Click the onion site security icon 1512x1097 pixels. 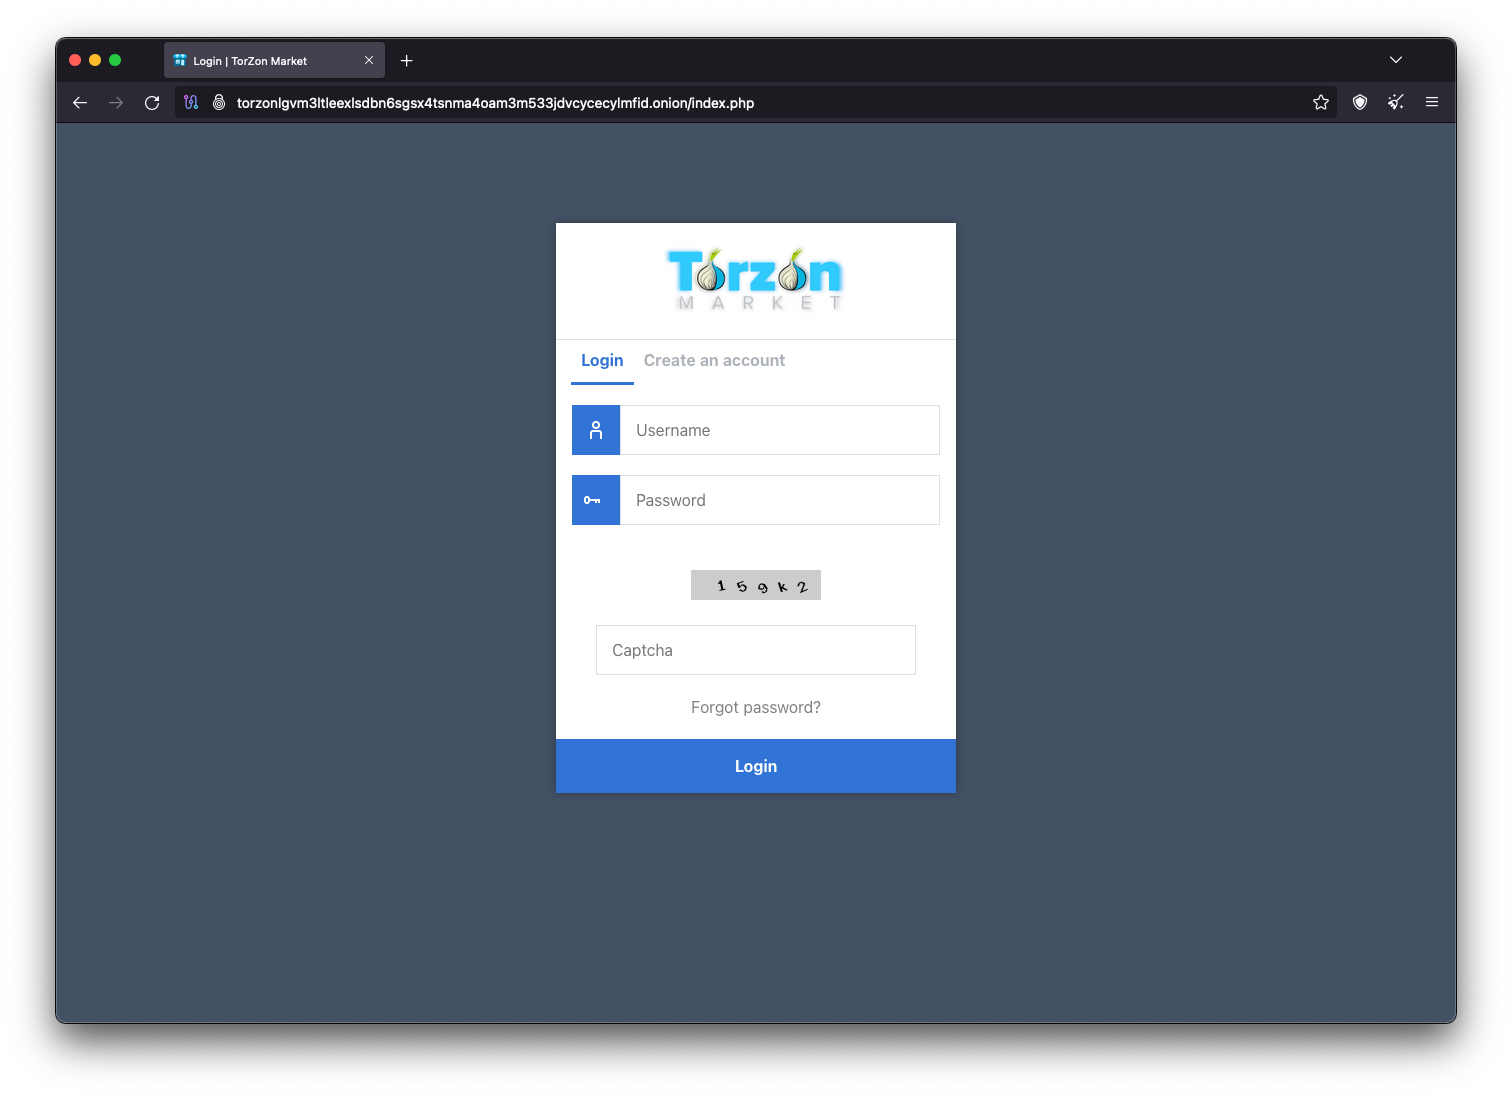(x=219, y=103)
